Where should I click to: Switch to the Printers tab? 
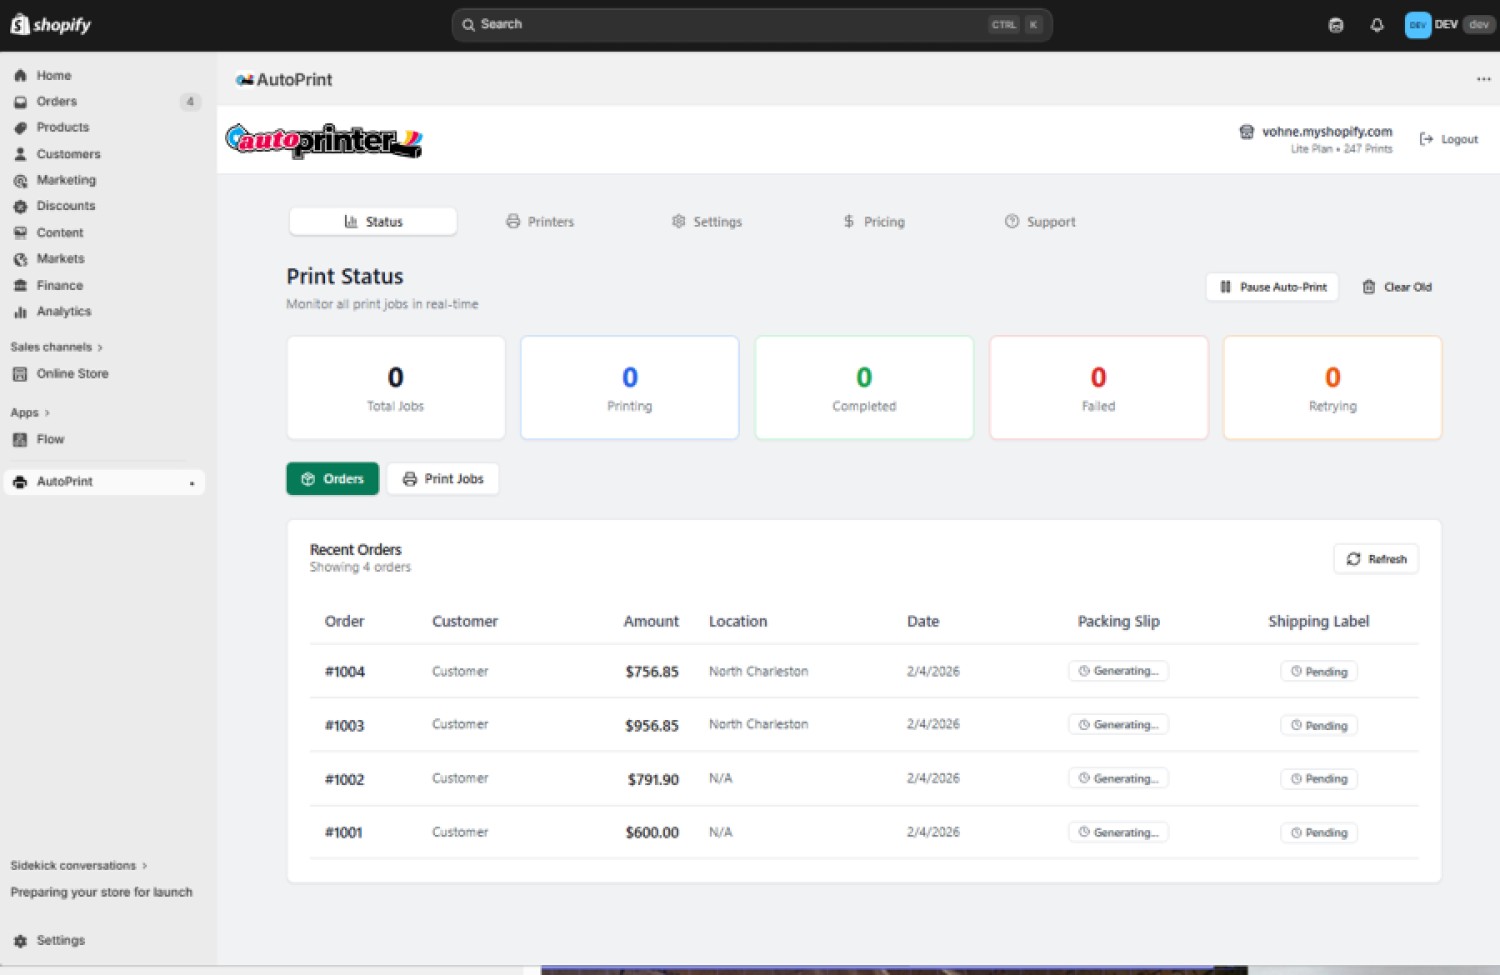pyautogui.click(x=540, y=222)
